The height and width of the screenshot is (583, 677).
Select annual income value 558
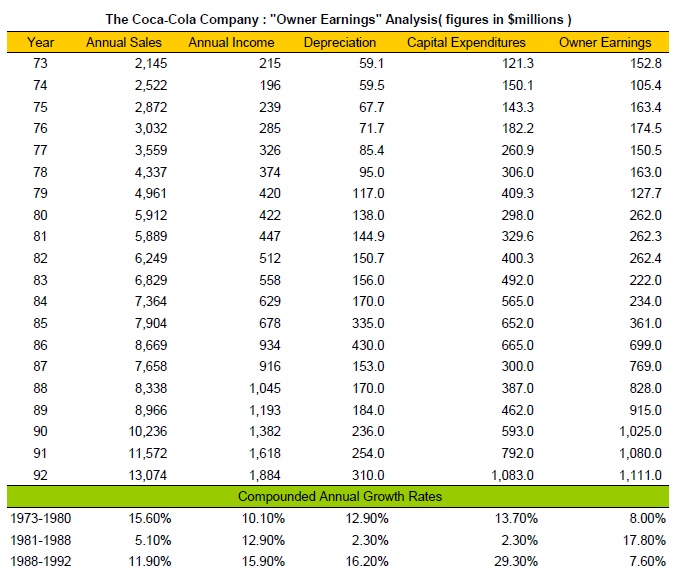click(270, 280)
